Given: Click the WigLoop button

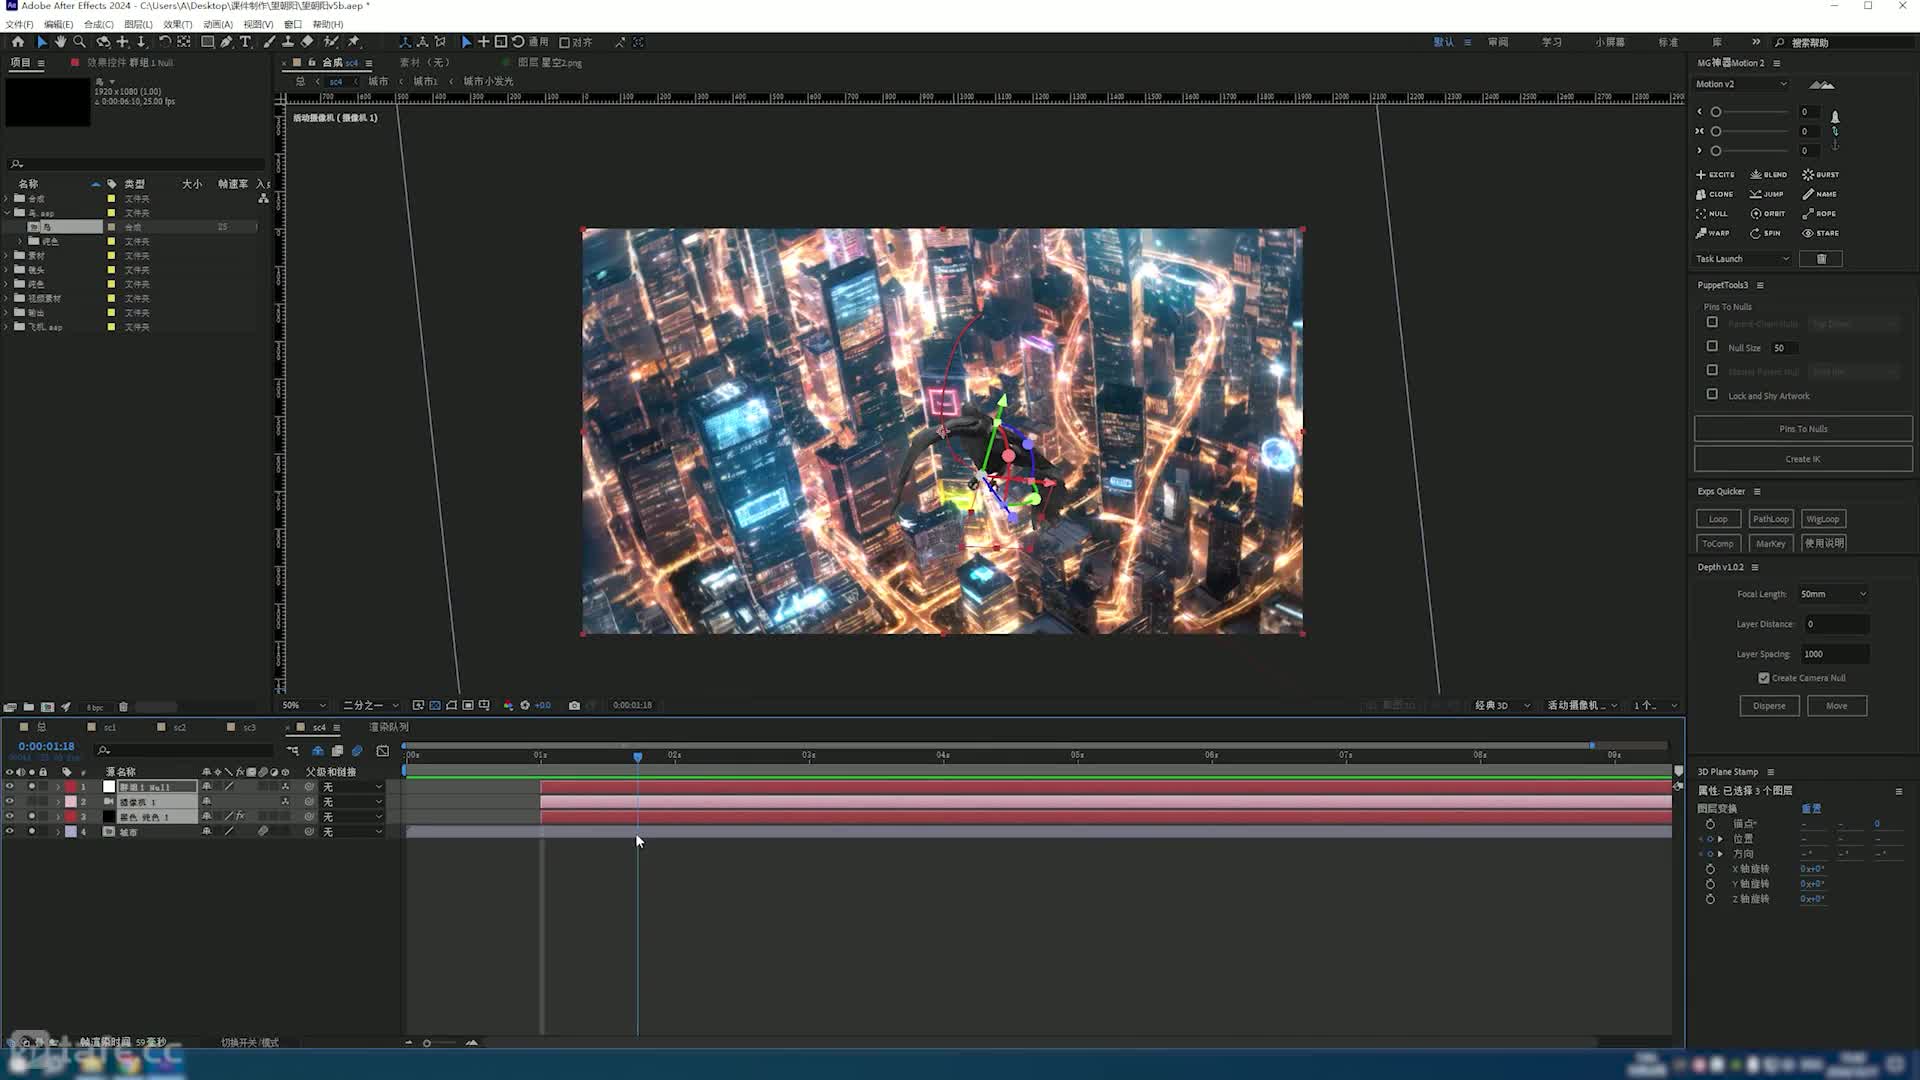Looking at the screenshot, I should [1823, 519].
